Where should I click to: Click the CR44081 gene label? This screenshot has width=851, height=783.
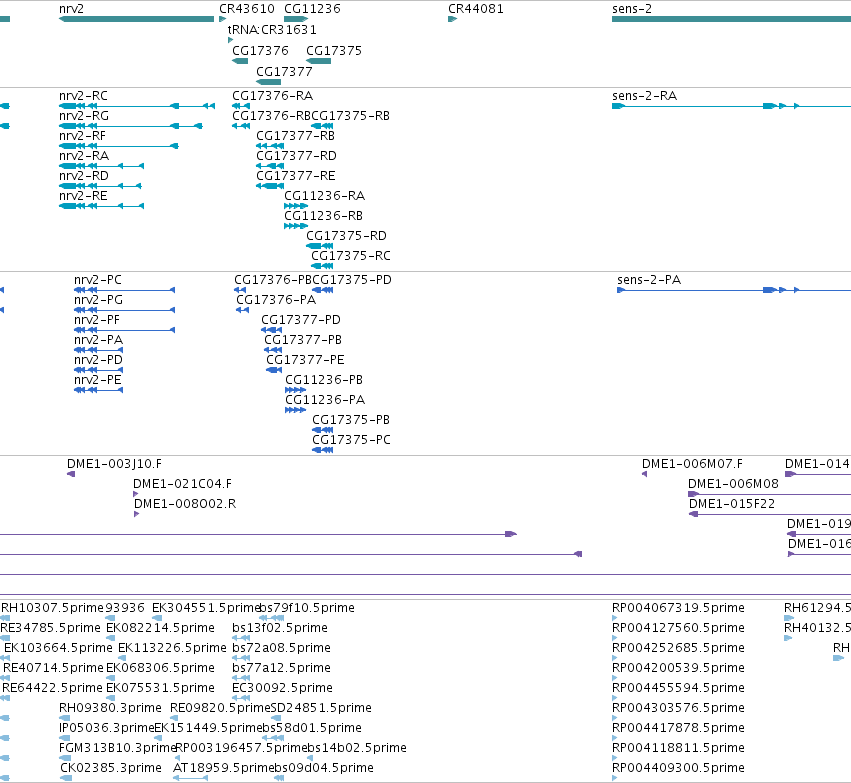(x=475, y=9)
